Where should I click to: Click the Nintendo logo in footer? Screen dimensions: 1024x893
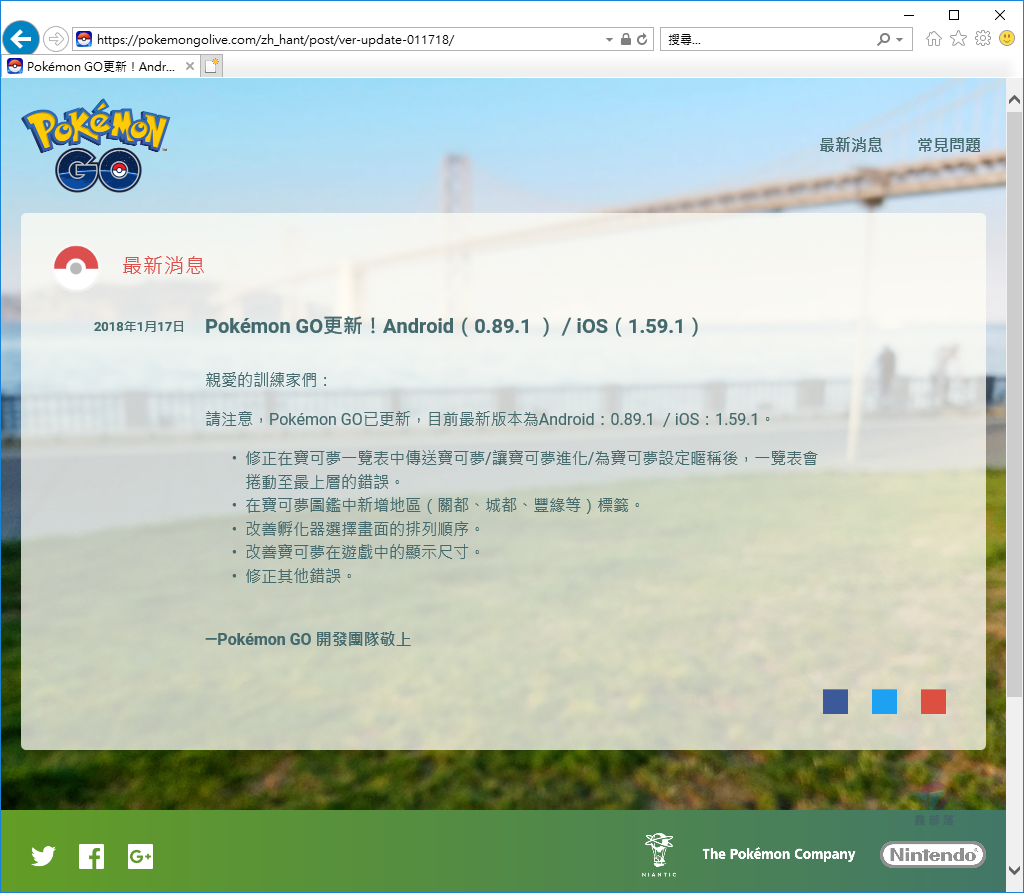tap(933, 854)
